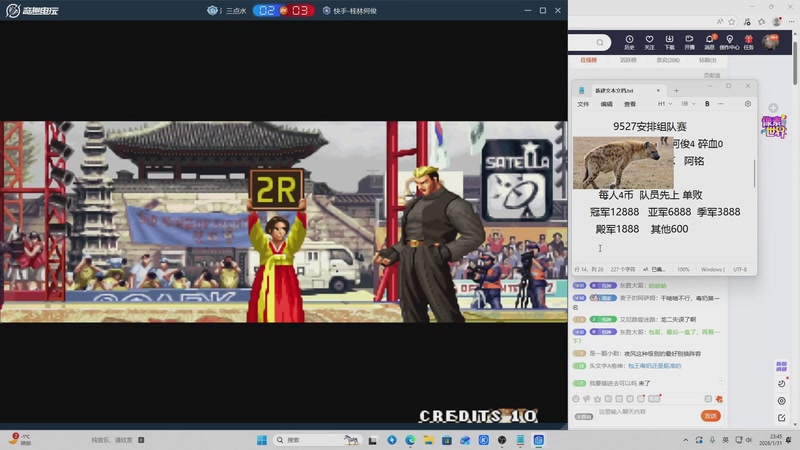800x450 pixels.
Task: Open Messages (消息) bell icon
Action: tap(709, 42)
